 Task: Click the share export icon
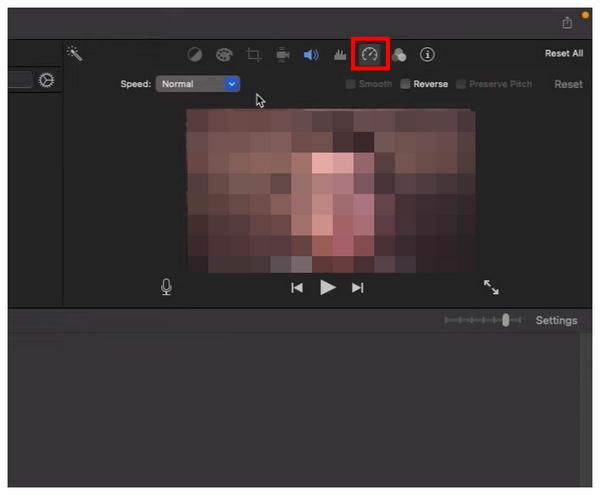(x=567, y=23)
